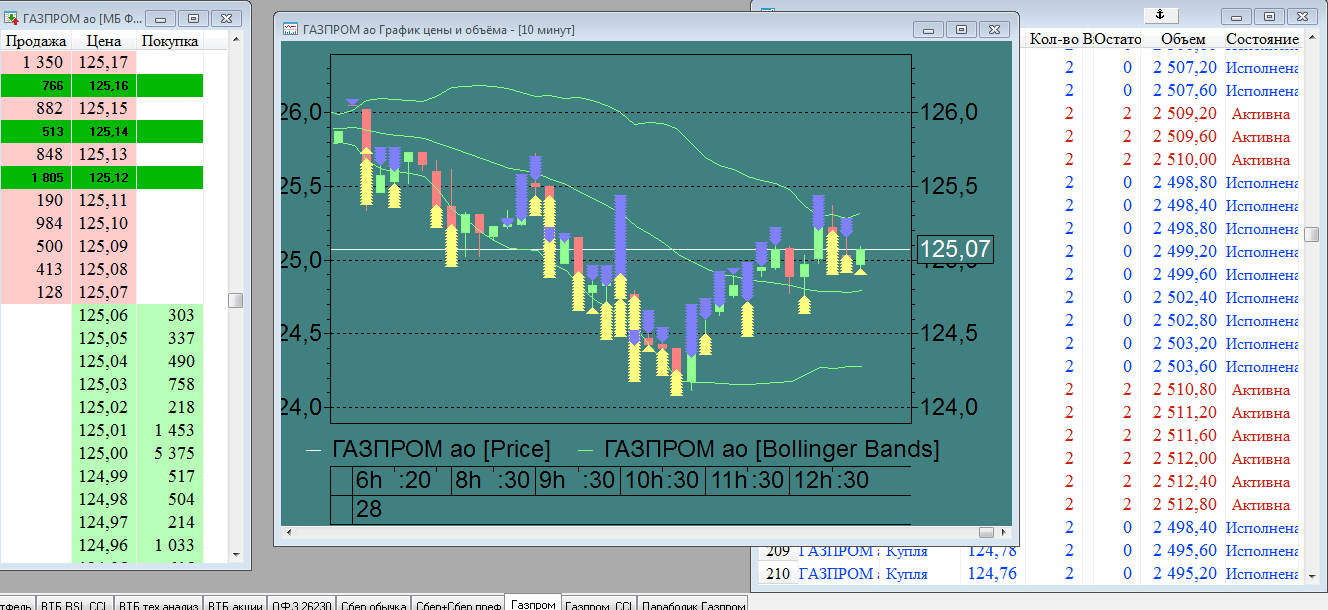Image resolution: width=1328 pixels, height=610 pixels.
Task: Click orders table scrollbar up arrow
Action: point(1311,39)
